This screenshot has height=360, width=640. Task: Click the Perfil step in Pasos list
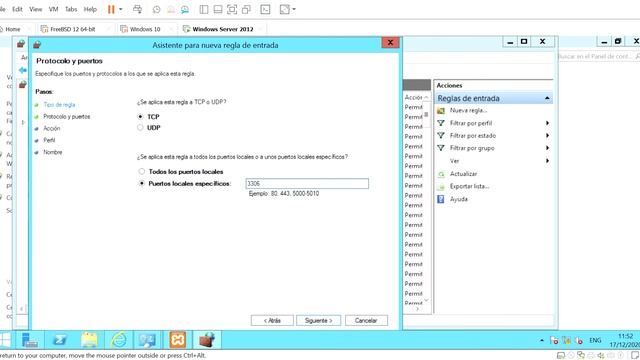click(x=49, y=140)
